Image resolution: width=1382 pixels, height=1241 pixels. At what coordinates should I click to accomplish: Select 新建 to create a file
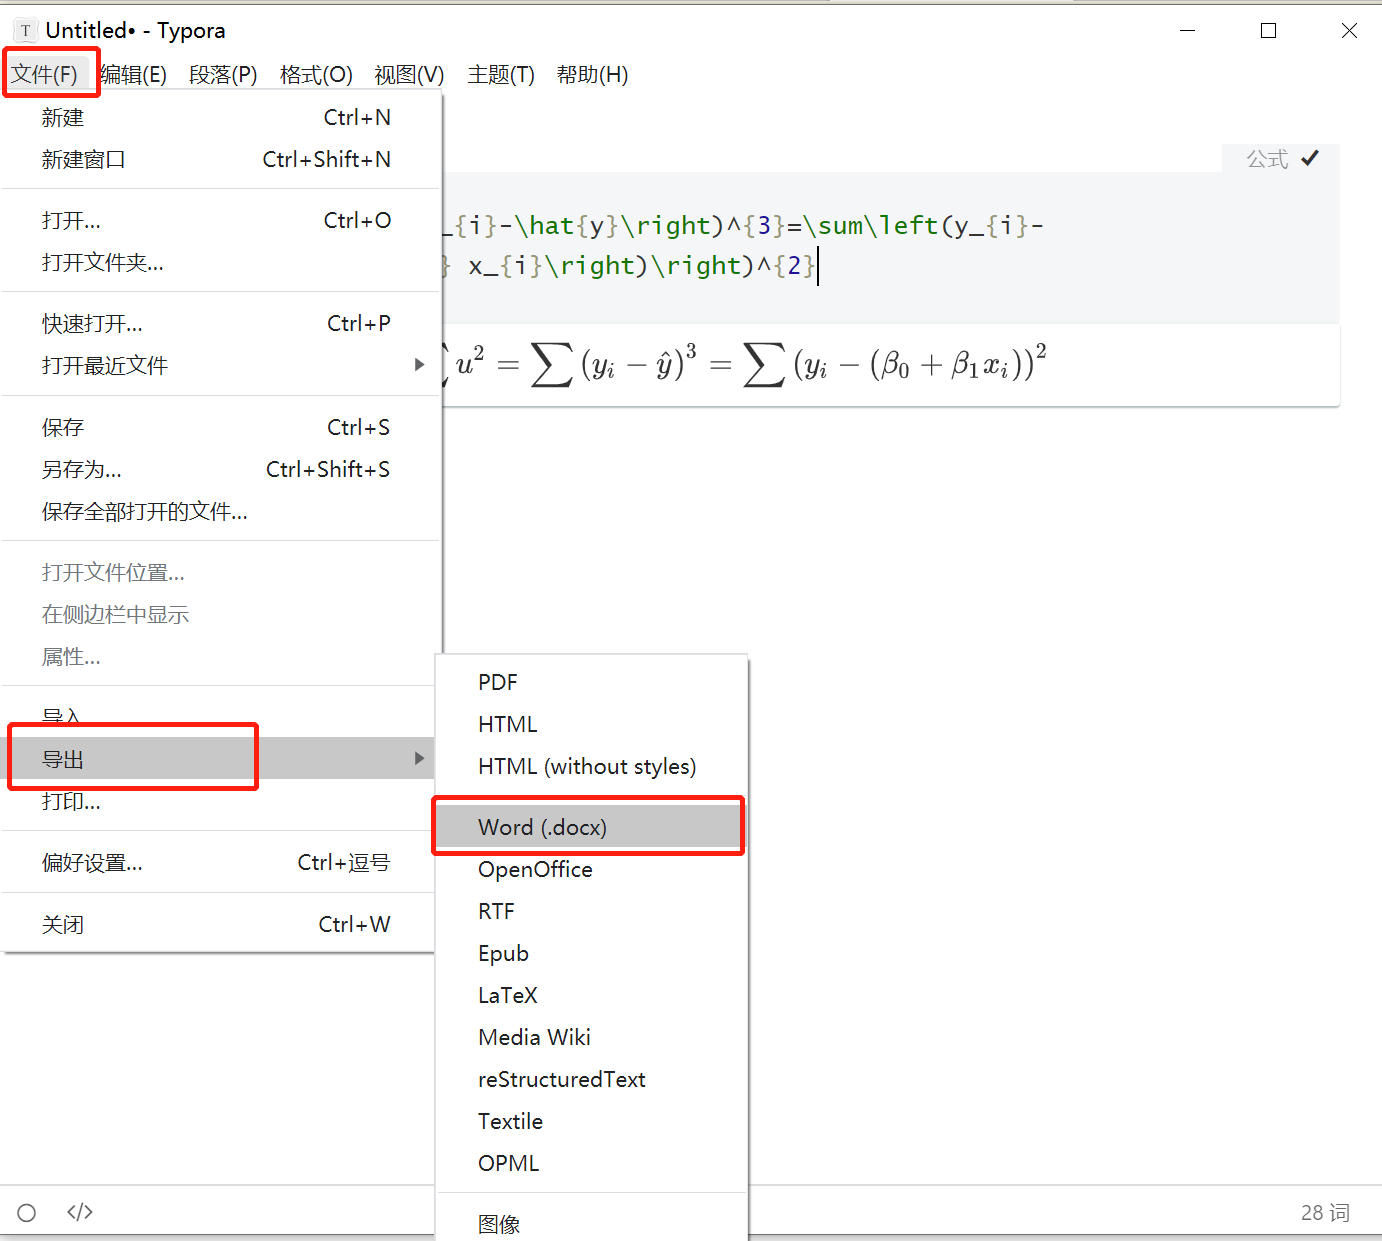click(62, 117)
